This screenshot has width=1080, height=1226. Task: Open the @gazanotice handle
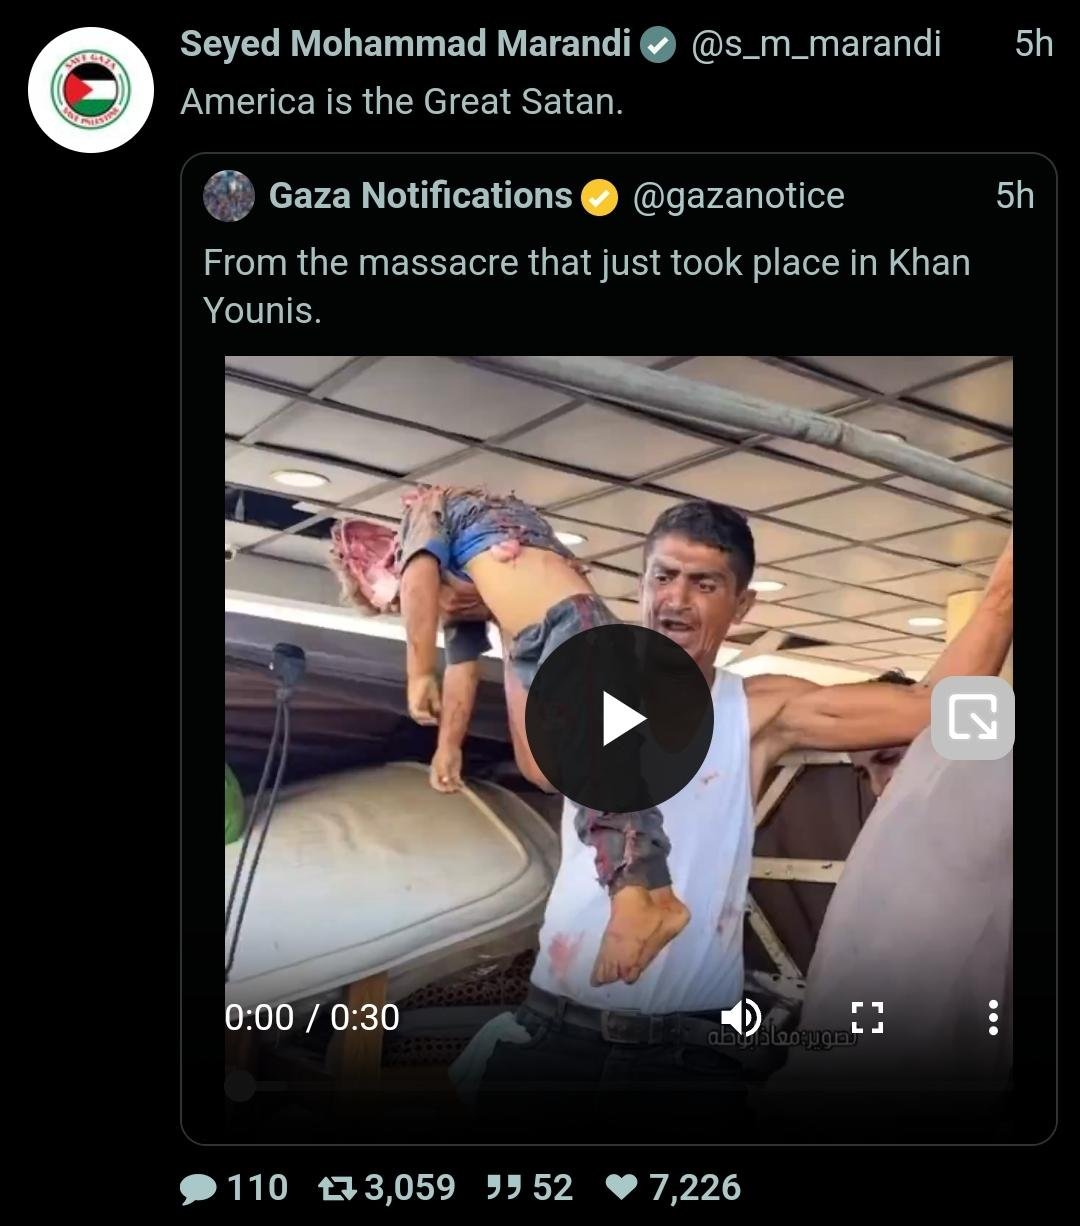738,196
